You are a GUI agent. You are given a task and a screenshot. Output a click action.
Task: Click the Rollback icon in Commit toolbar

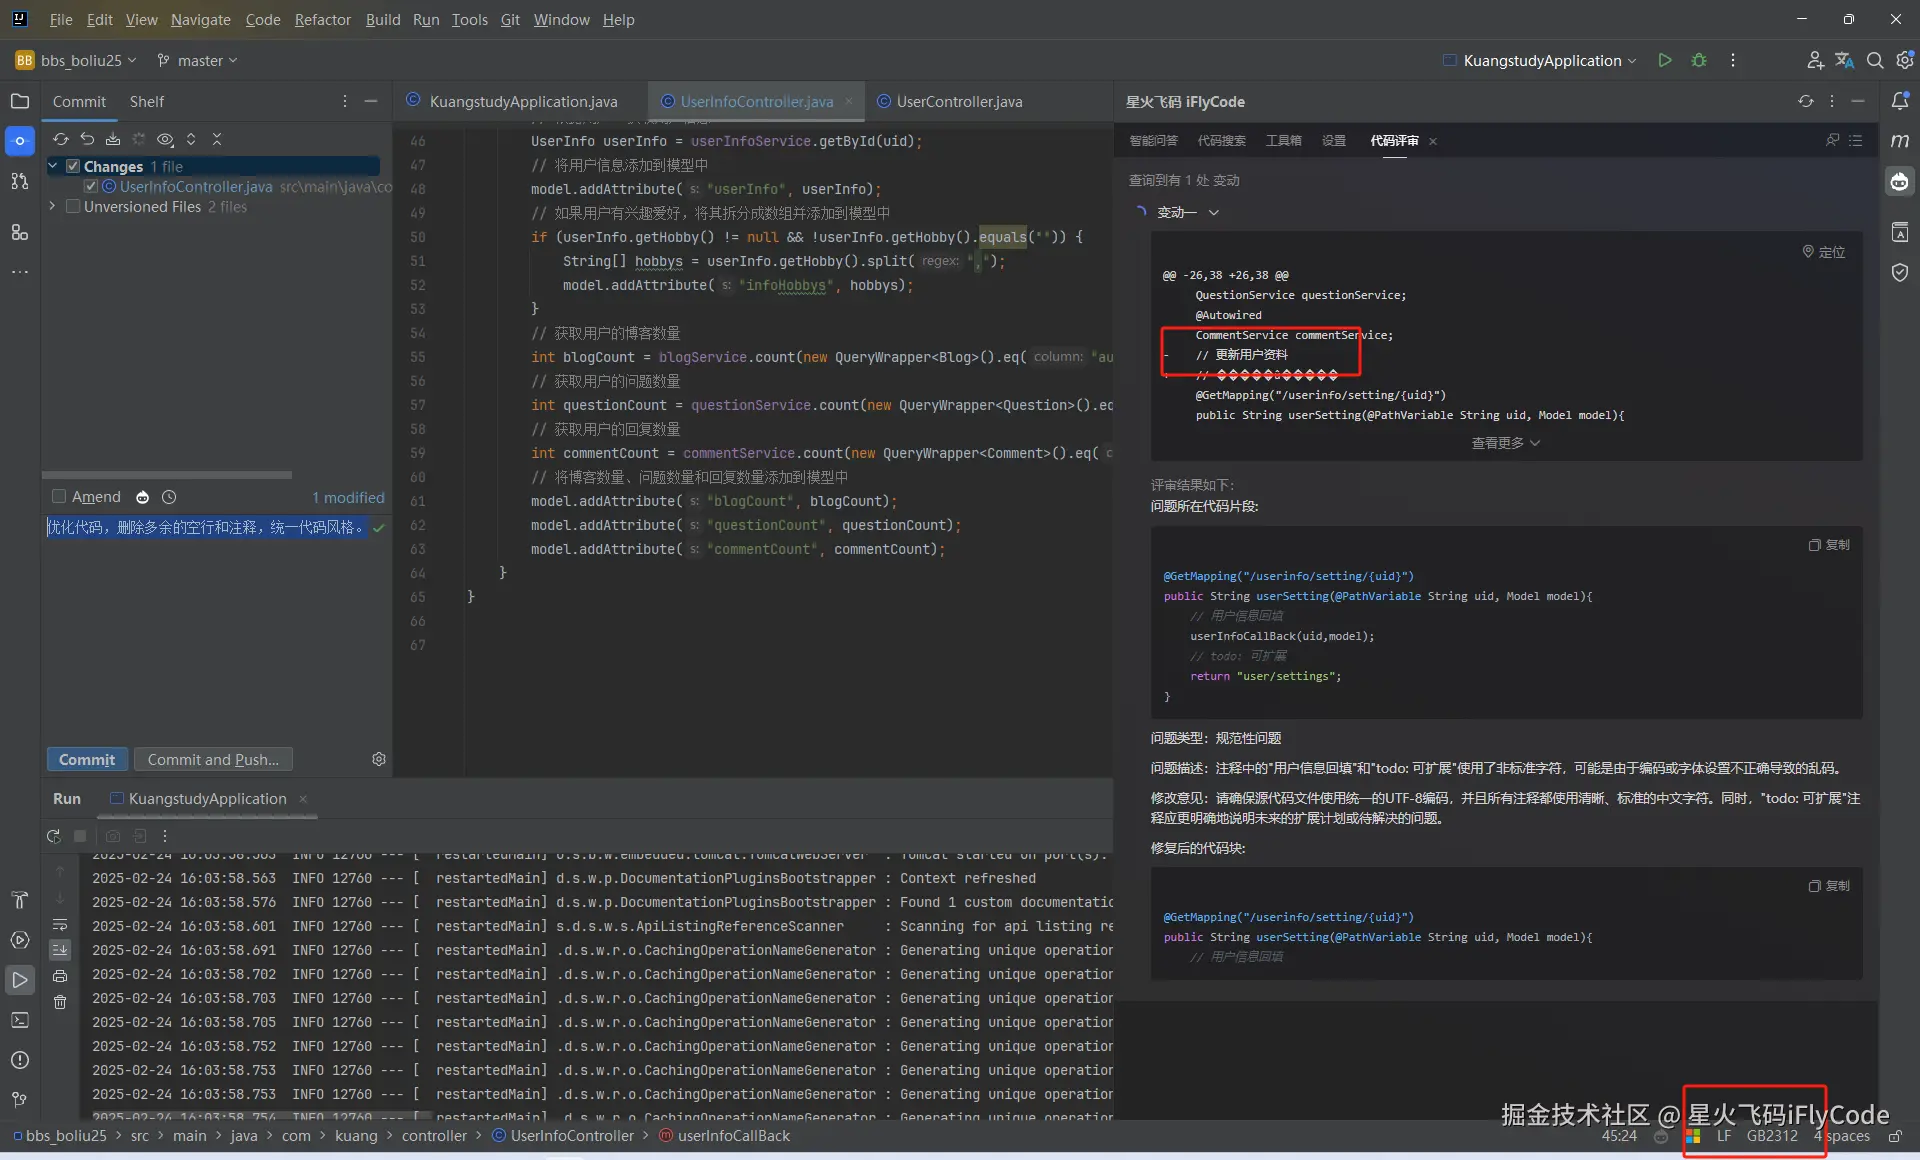pos(87,139)
